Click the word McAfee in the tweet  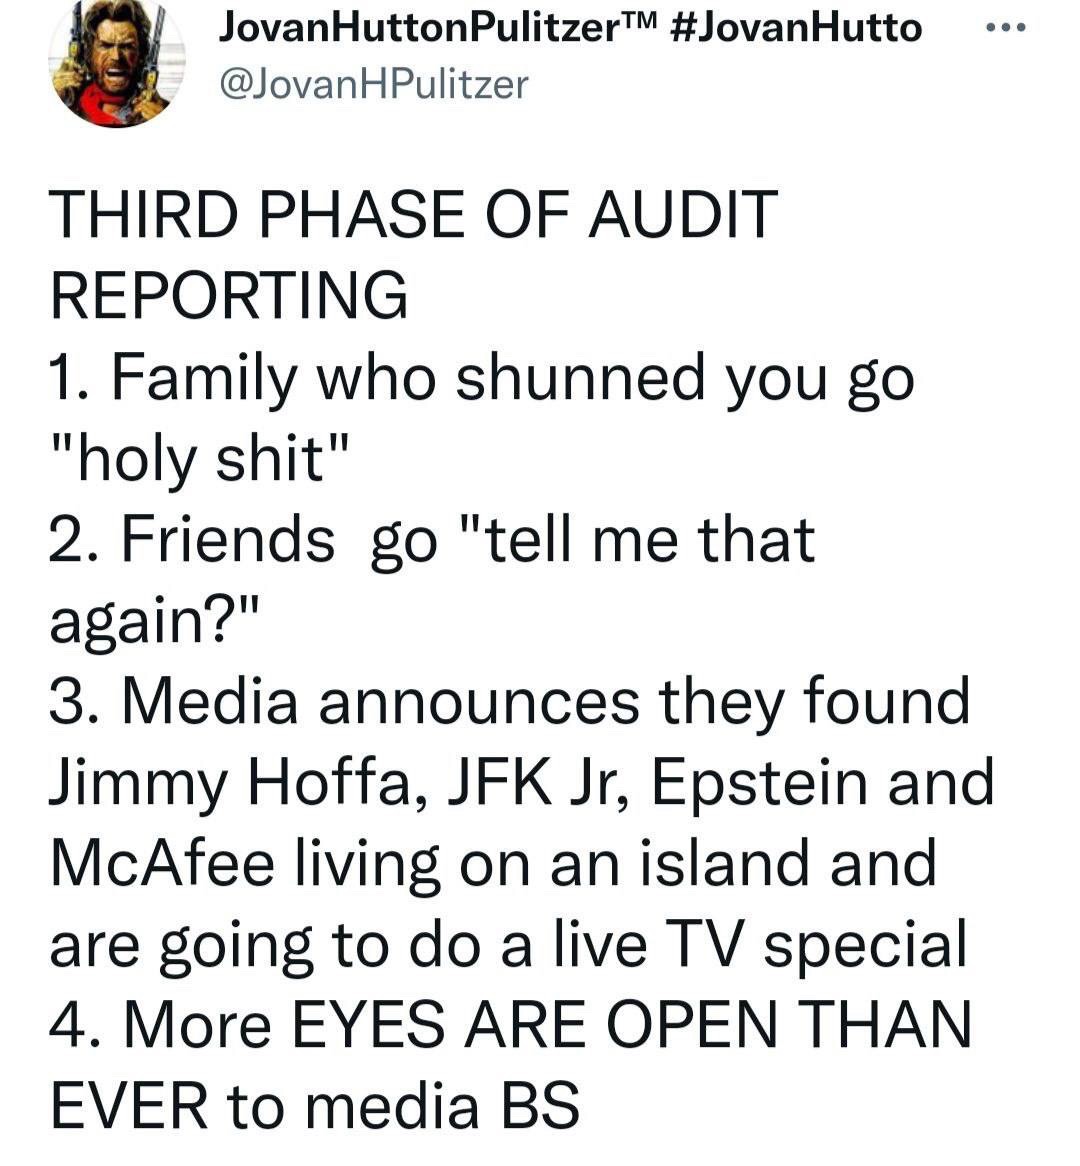tap(162, 863)
